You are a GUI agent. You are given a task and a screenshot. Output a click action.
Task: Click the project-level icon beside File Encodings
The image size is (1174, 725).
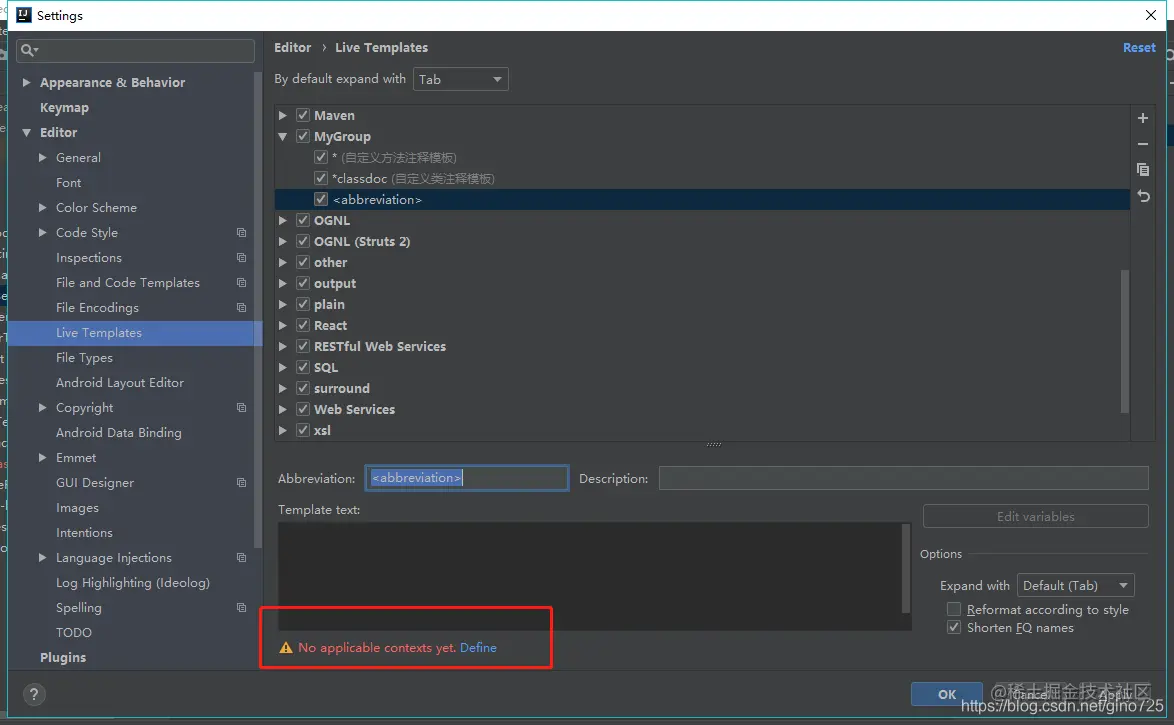pos(241,308)
